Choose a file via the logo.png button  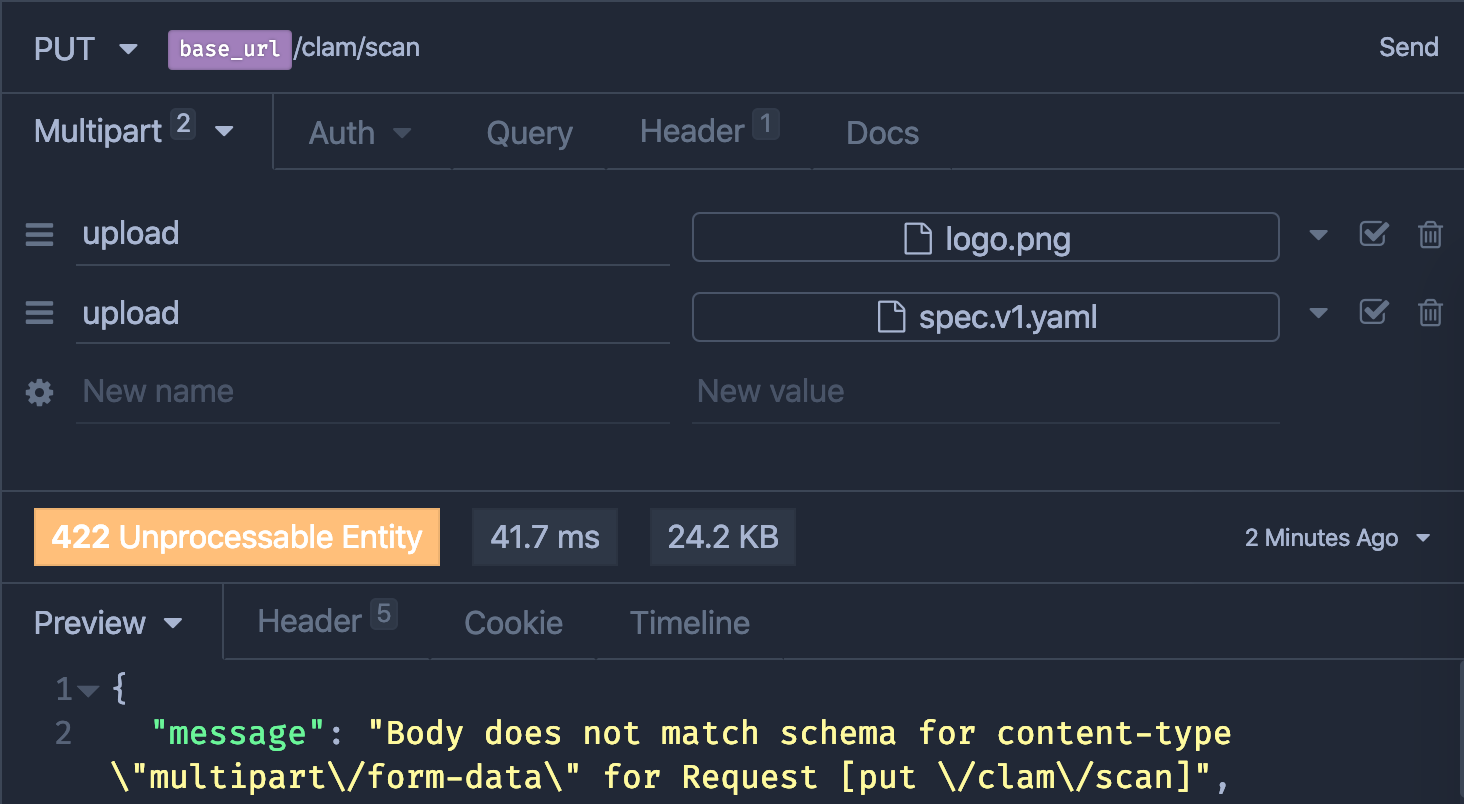point(985,237)
